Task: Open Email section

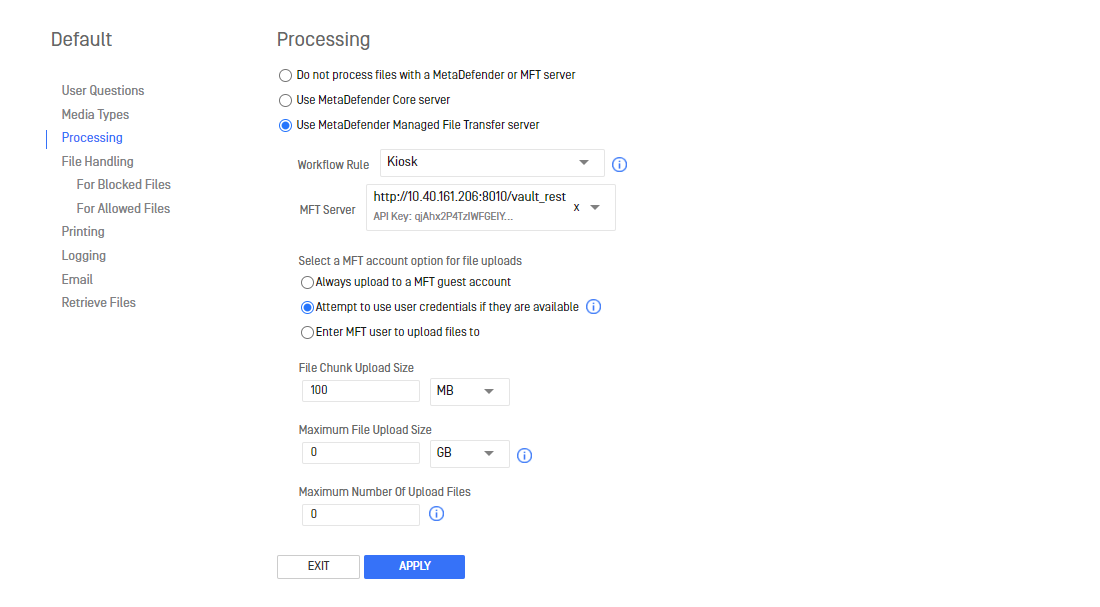Action: tap(76, 279)
